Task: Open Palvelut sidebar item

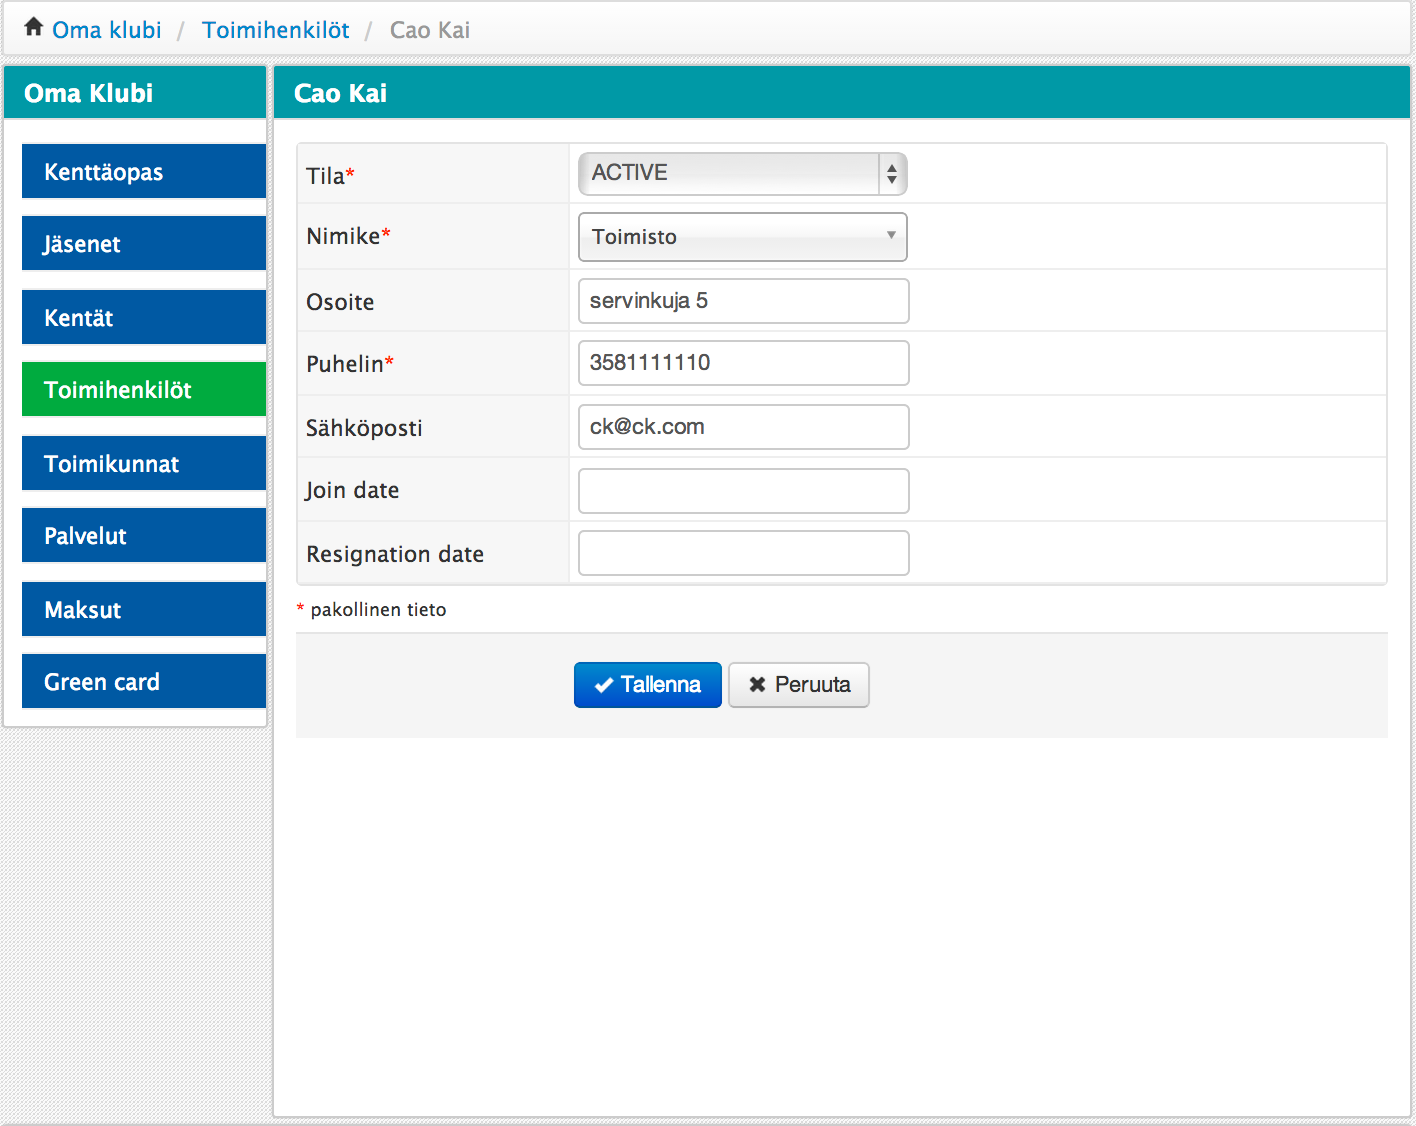Action: 144,535
